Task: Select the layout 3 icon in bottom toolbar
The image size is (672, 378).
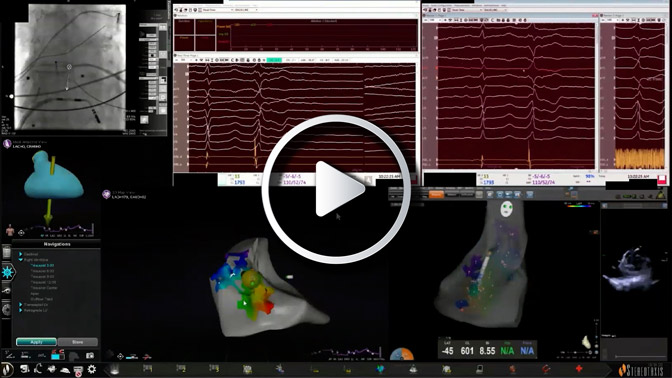Action: pyautogui.click(x=214, y=369)
